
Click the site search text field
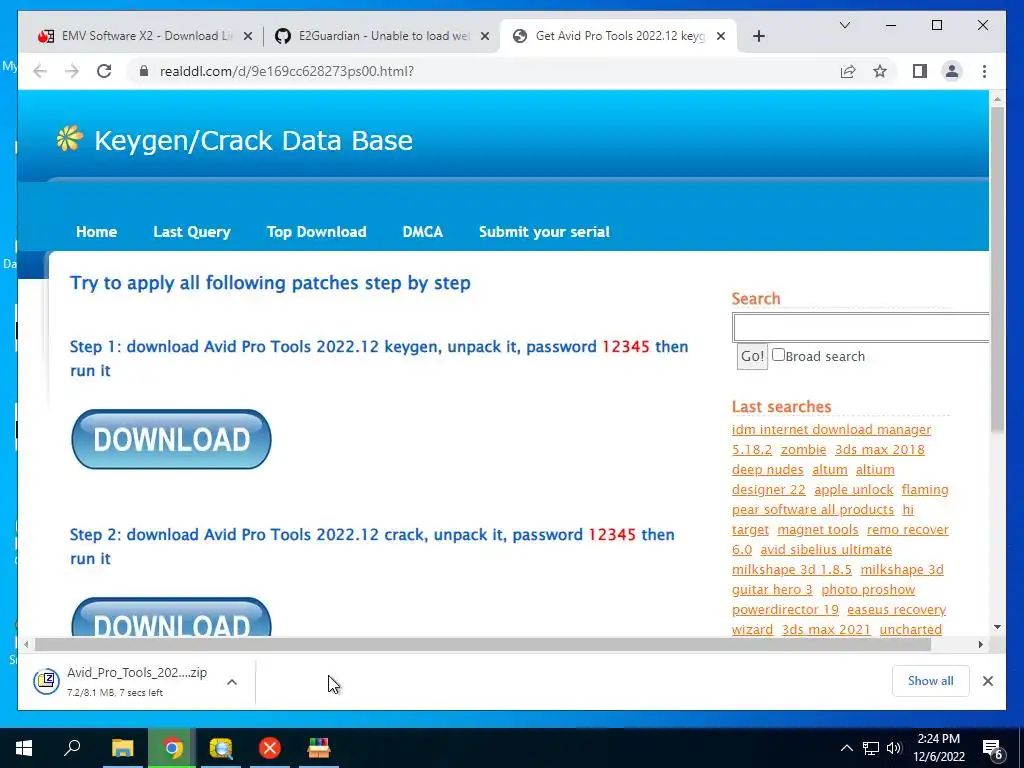861,327
